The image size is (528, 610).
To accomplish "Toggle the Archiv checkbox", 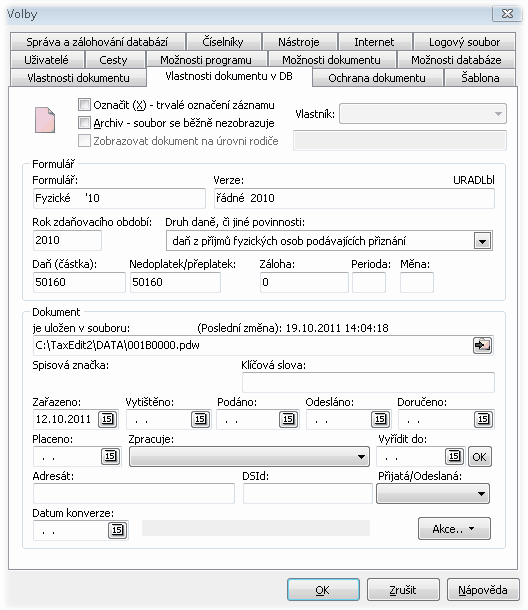I will [84, 123].
